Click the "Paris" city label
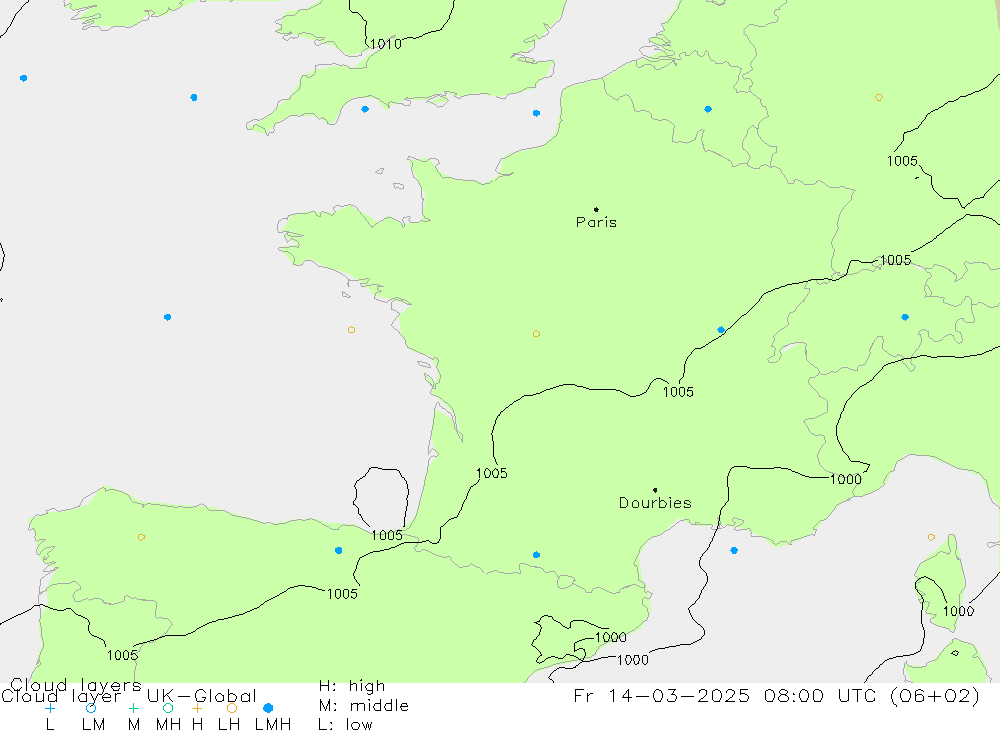The width and height of the screenshot is (1000, 733). tap(596, 222)
